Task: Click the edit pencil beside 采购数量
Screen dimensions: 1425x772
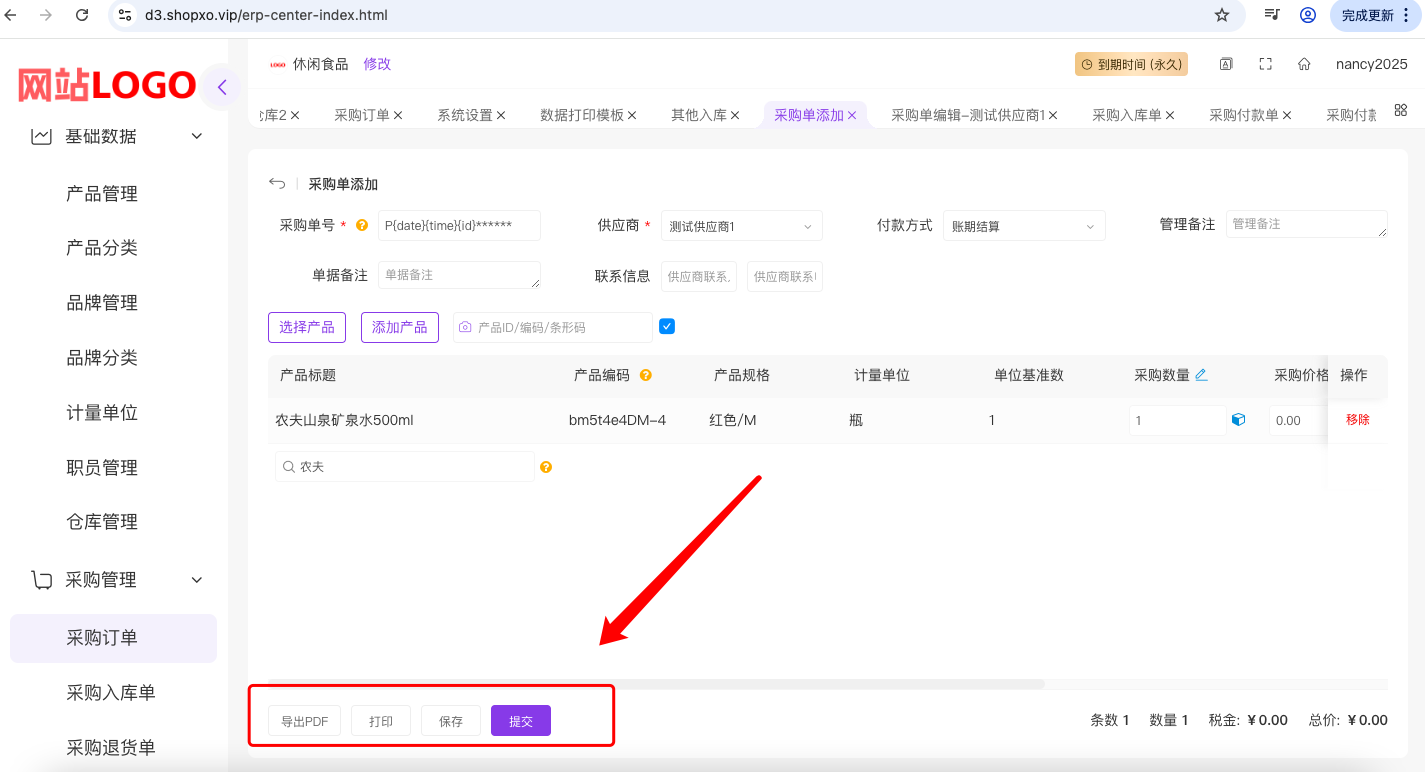Action: [1201, 375]
